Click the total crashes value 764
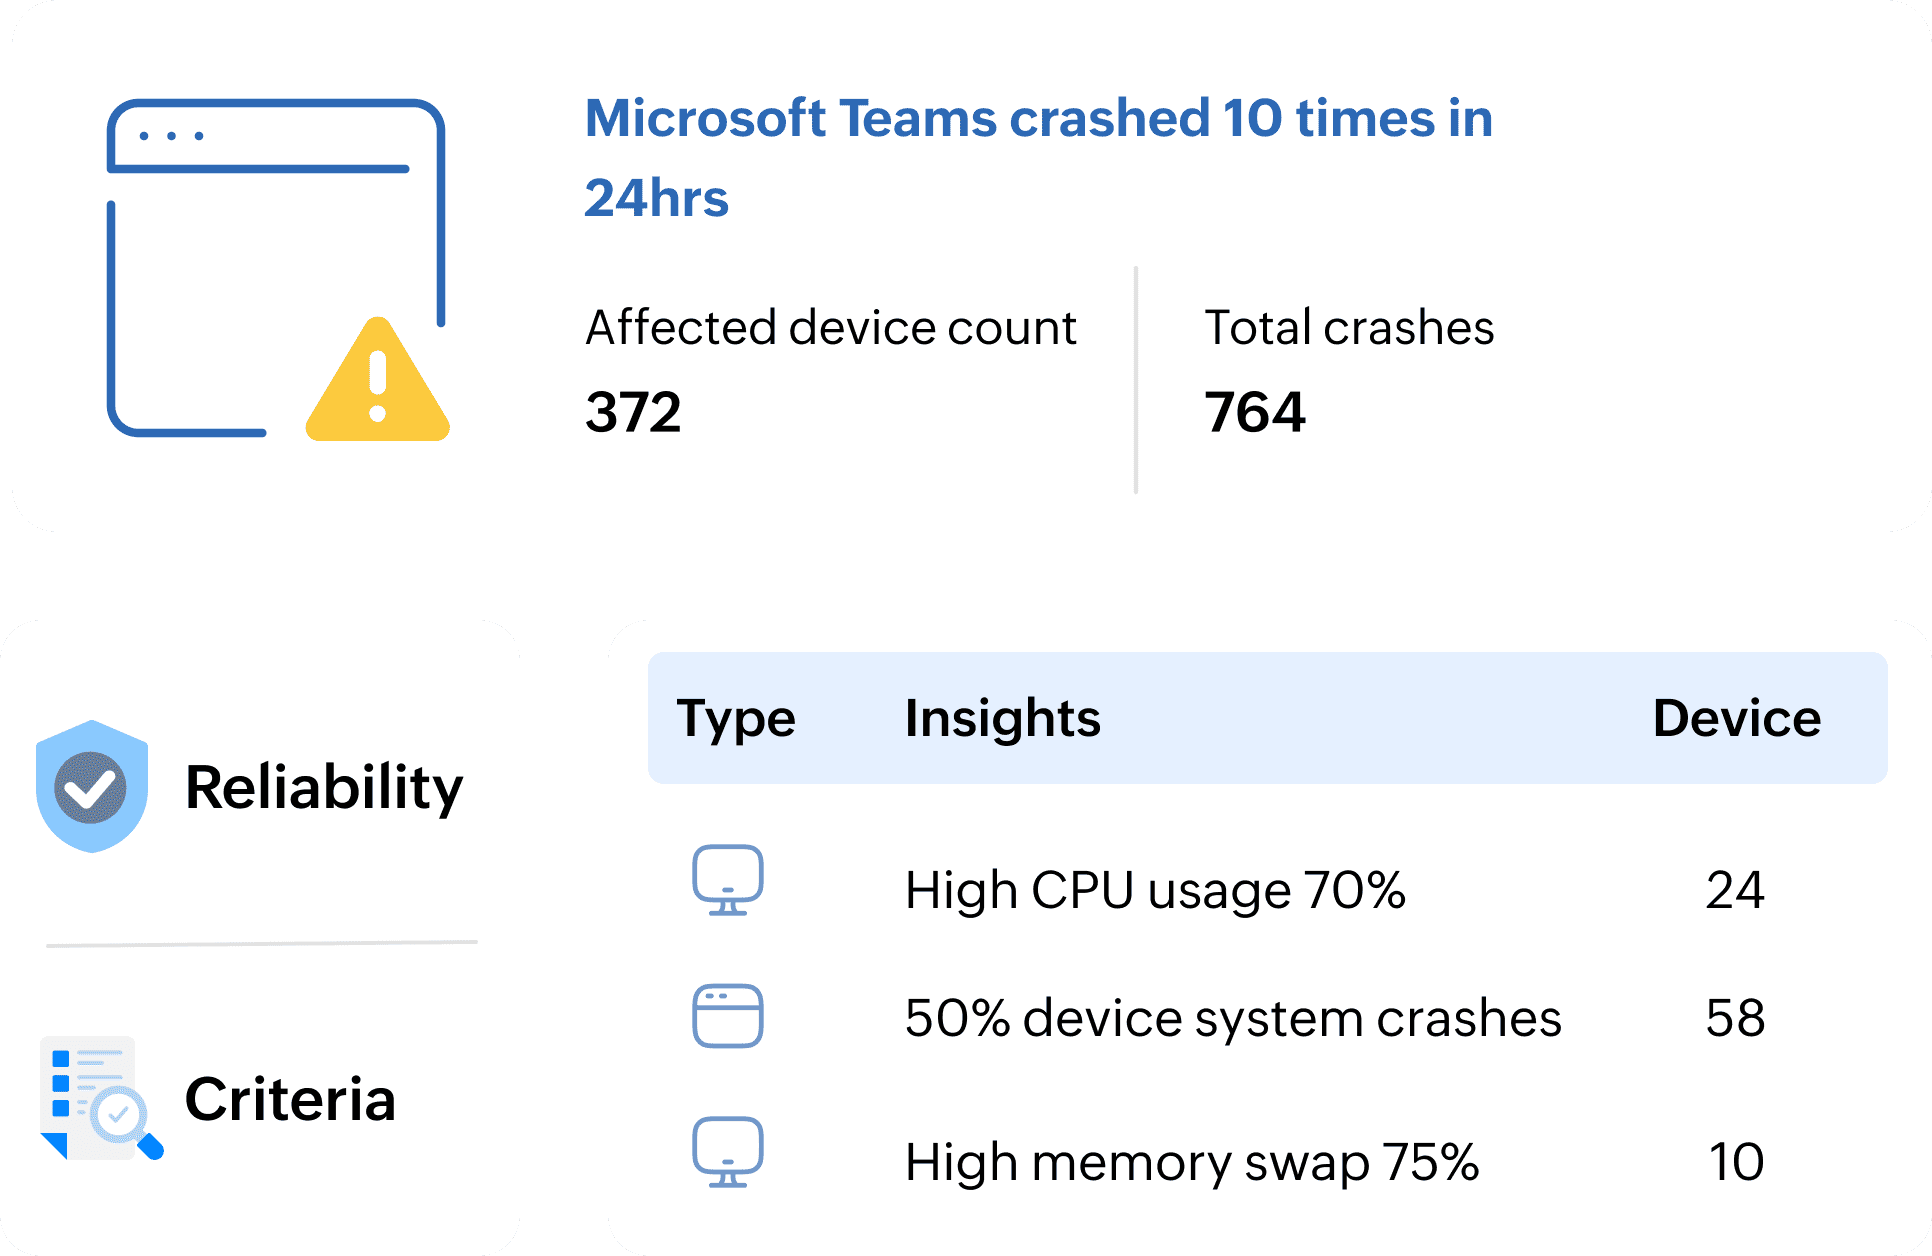Image resolution: width=1932 pixels, height=1256 pixels. point(1254,412)
